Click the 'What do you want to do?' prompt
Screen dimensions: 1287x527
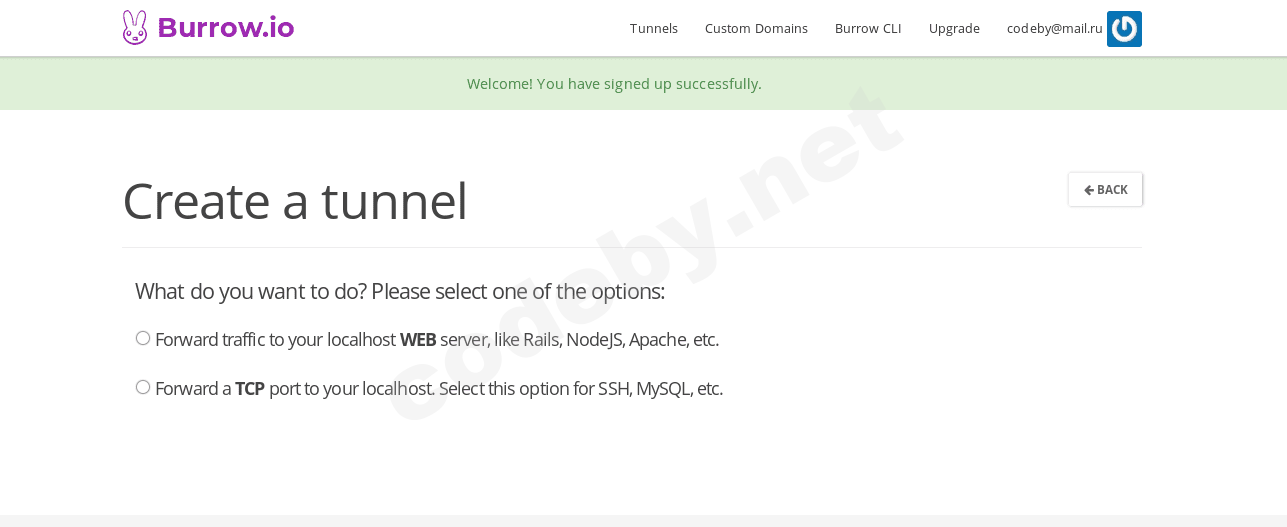[251, 292]
